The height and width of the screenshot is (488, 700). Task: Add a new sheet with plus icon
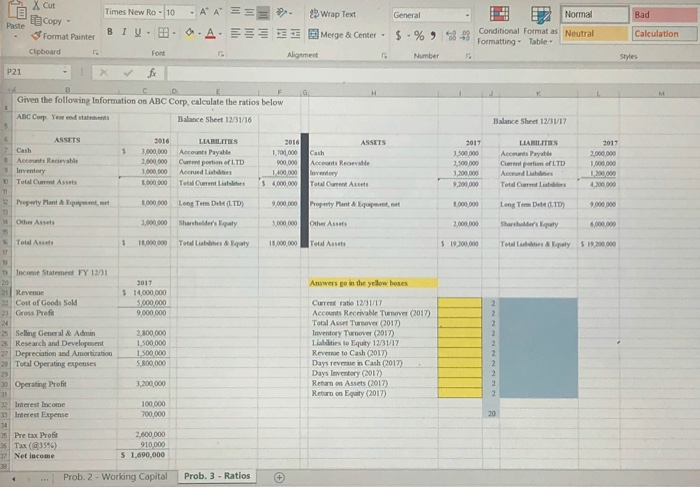click(279, 477)
